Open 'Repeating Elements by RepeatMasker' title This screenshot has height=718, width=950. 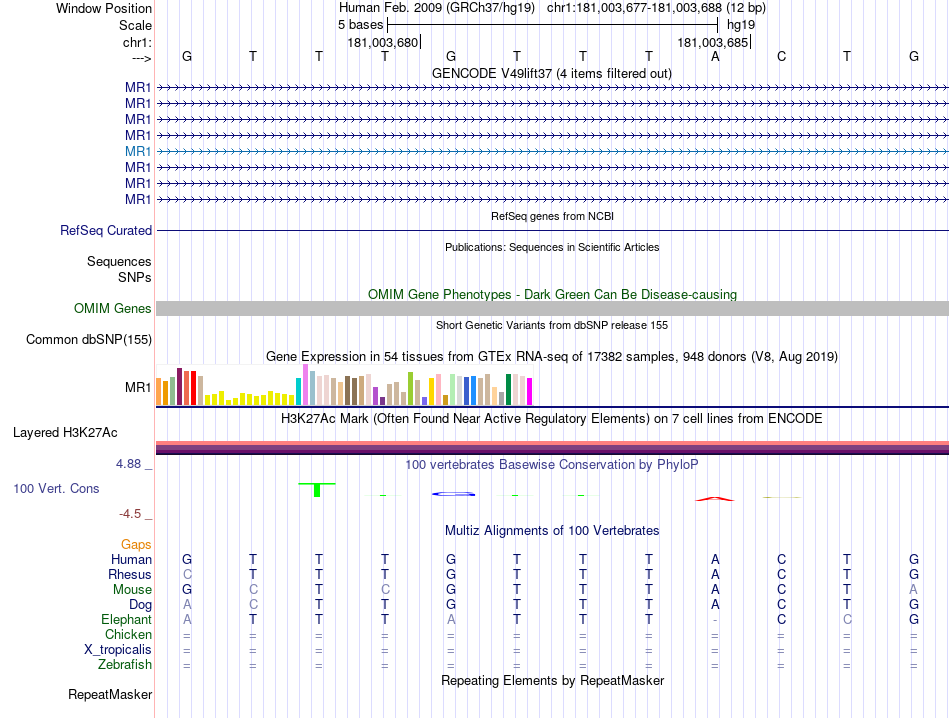[x=552, y=681]
